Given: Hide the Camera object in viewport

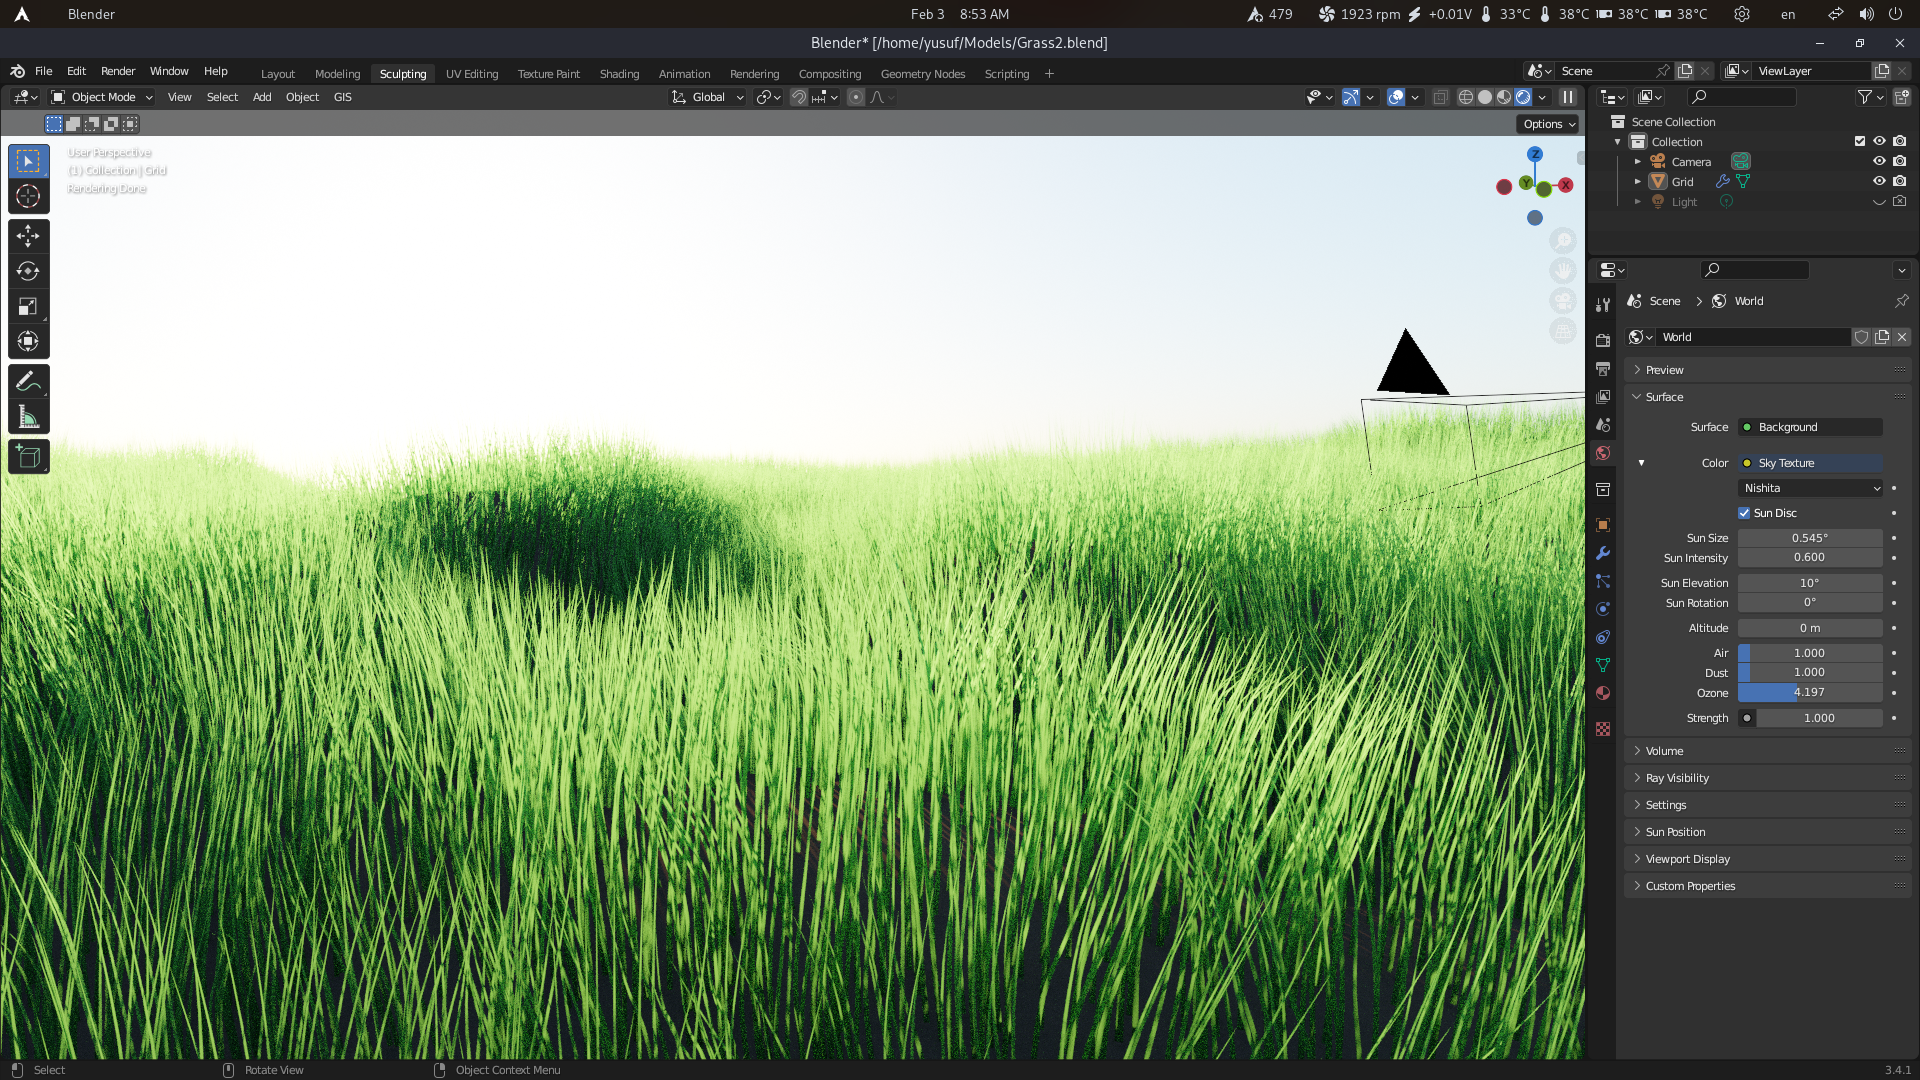Looking at the screenshot, I should coord(1879,161).
